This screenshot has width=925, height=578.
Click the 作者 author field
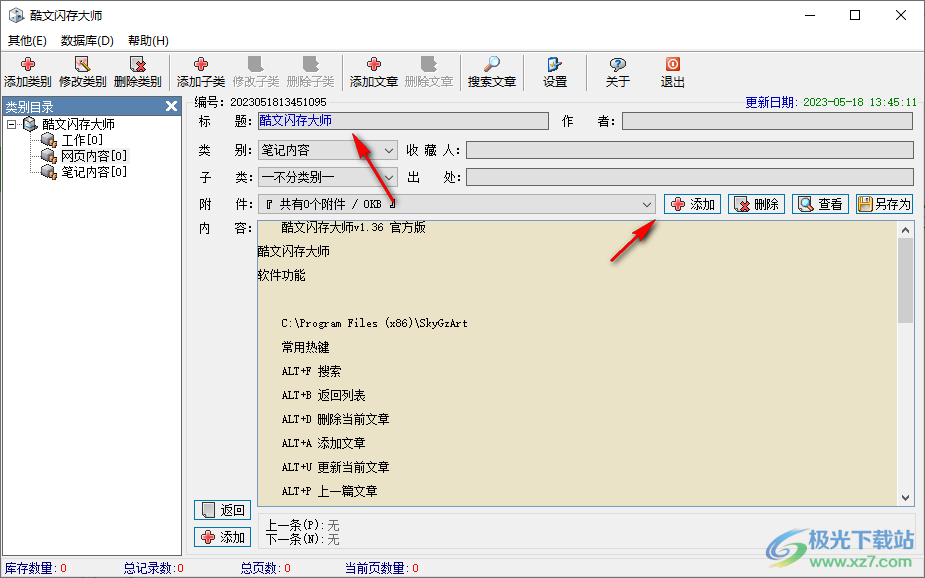click(767, 121)
